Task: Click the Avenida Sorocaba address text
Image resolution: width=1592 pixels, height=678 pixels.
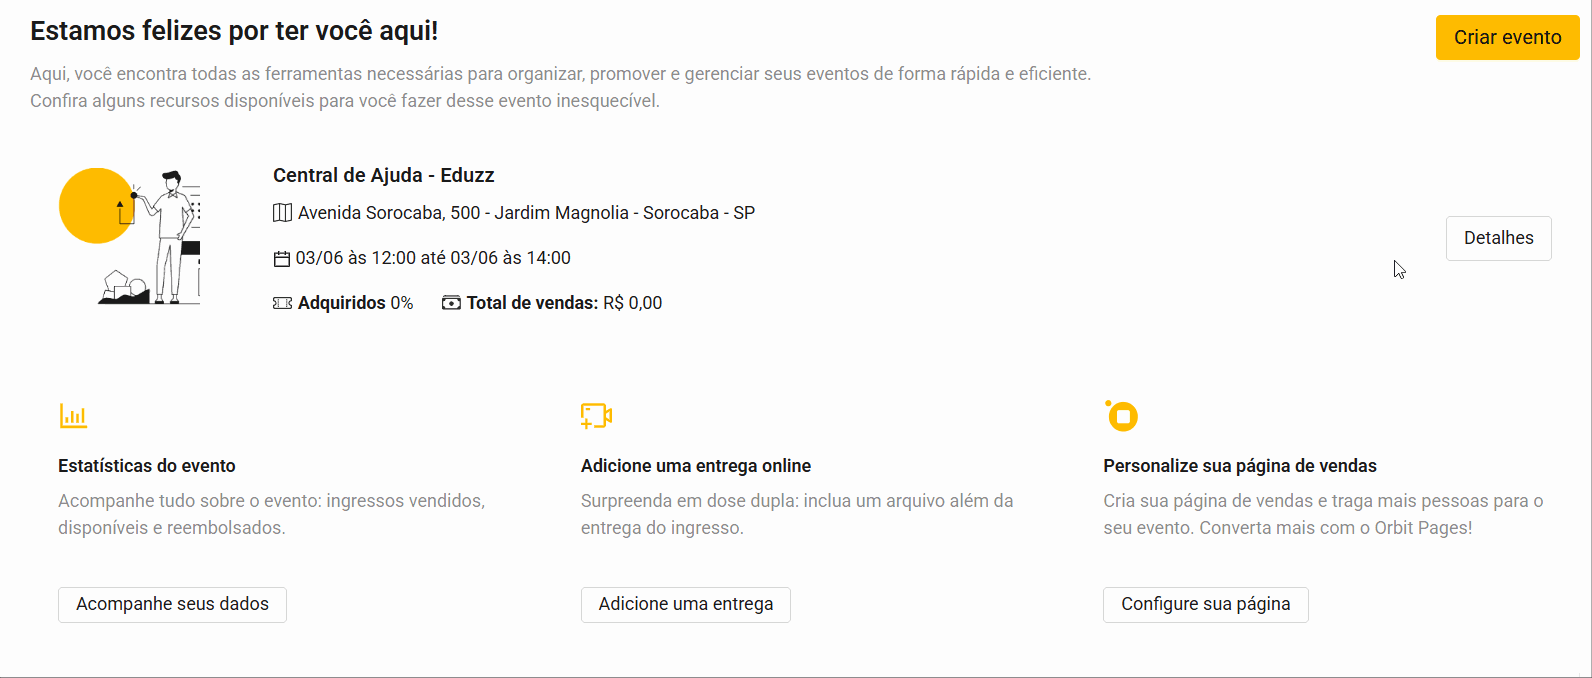Action: click(x=526, y=213)
